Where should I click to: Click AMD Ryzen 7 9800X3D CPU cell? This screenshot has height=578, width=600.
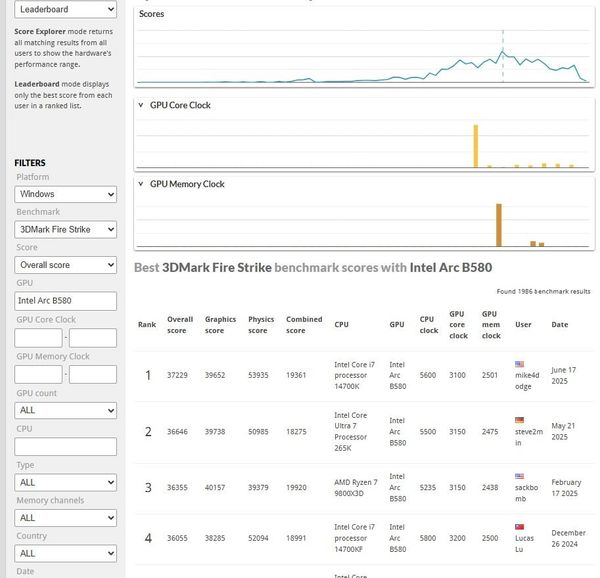click(x=355, y=487)
